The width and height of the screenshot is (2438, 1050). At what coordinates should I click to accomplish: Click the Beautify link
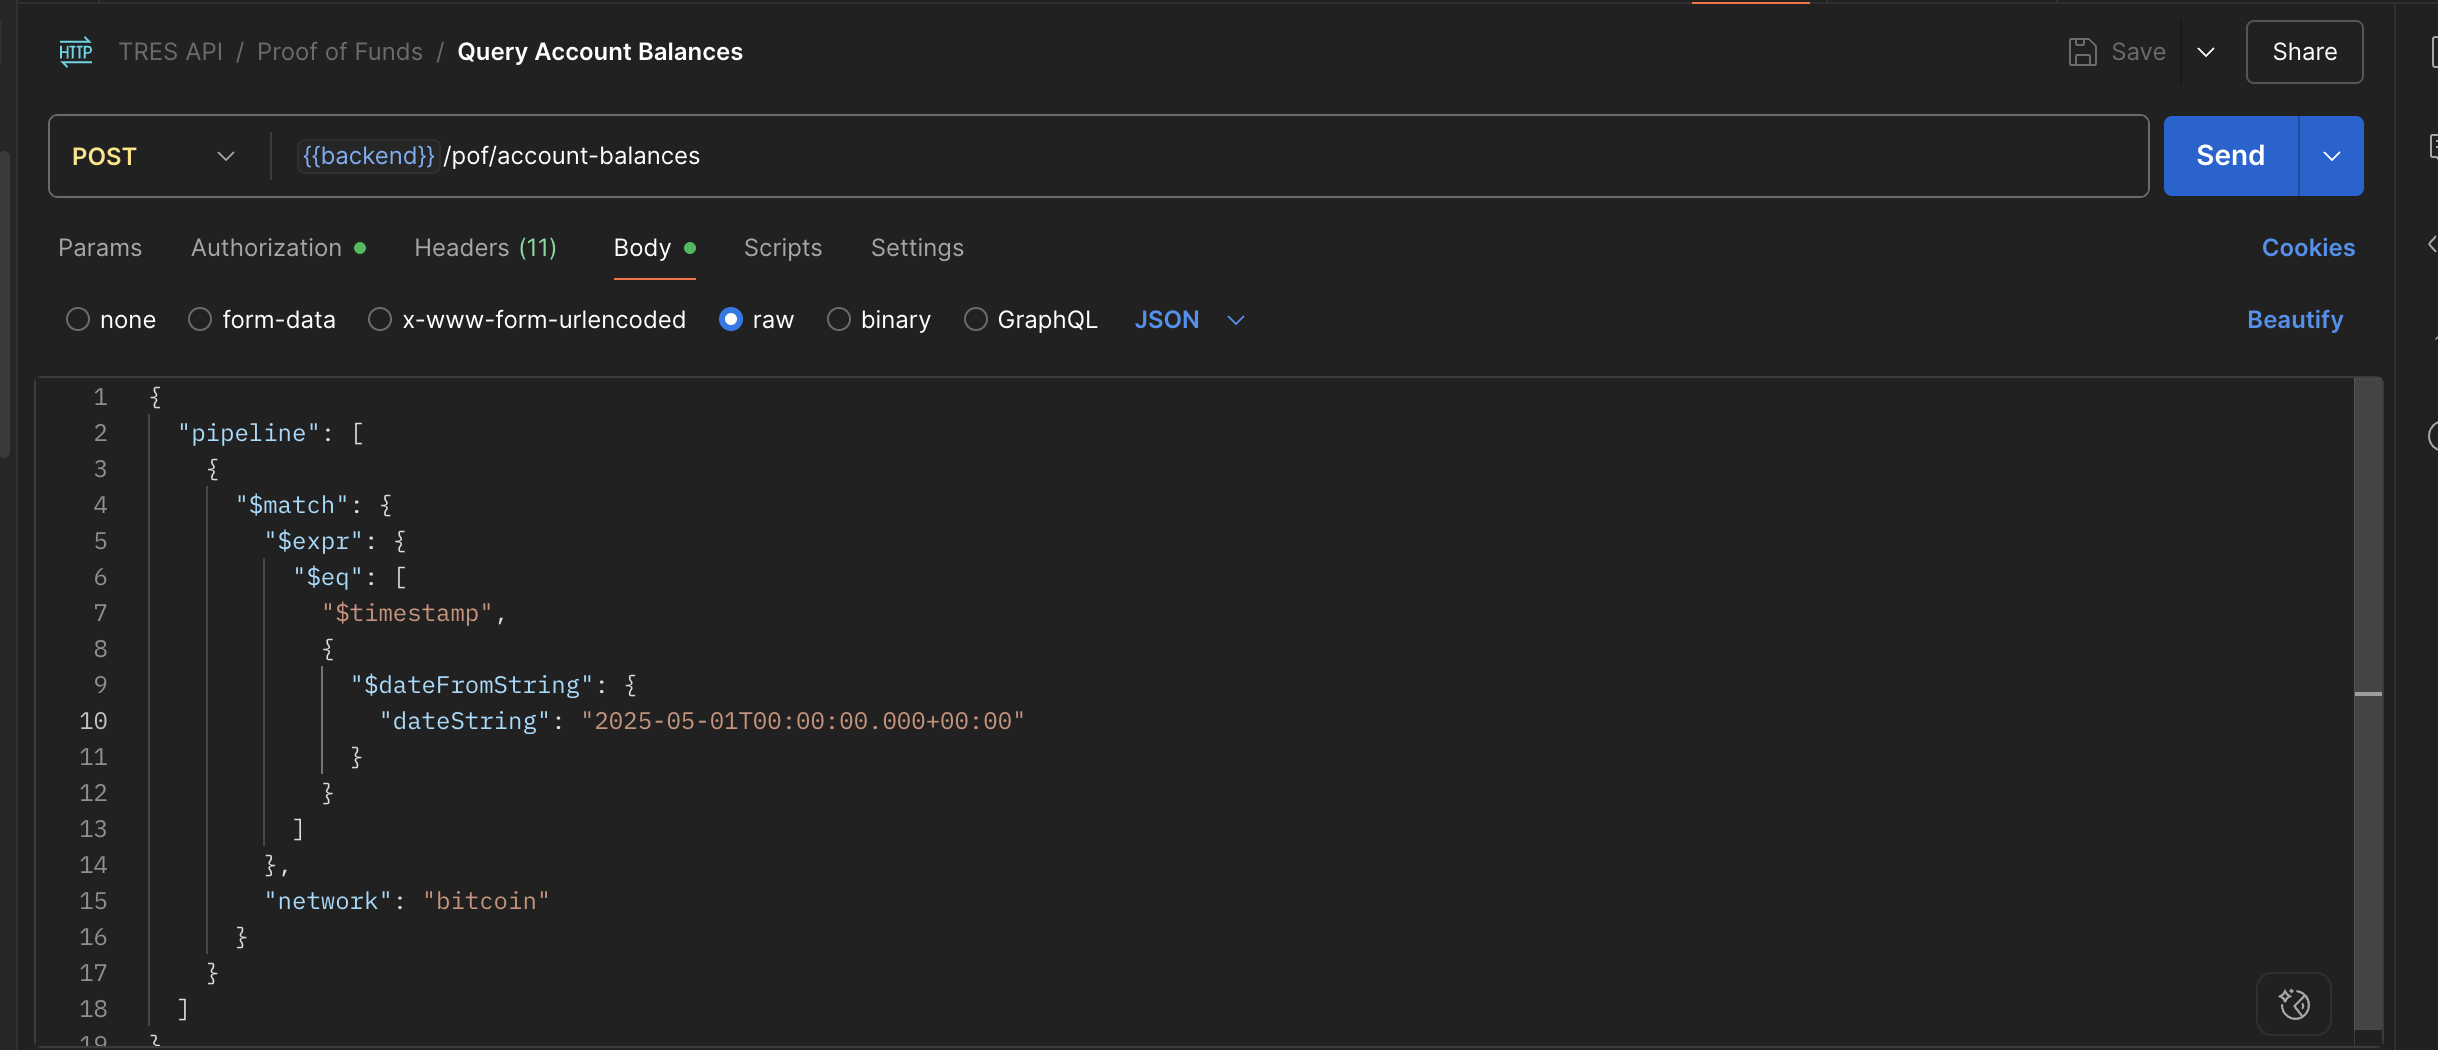2294,320
